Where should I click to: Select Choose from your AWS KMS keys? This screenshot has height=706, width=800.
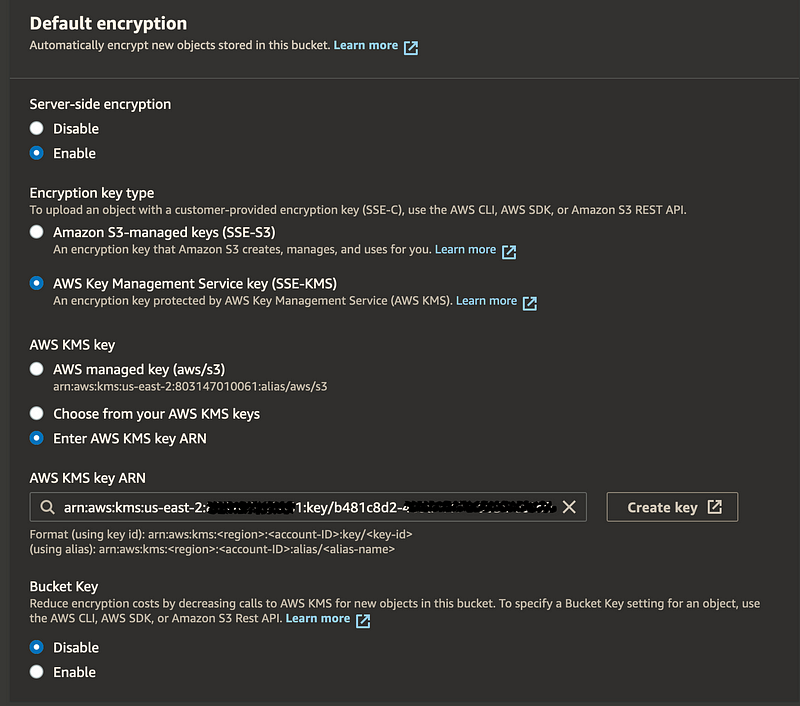coord(37,413)
